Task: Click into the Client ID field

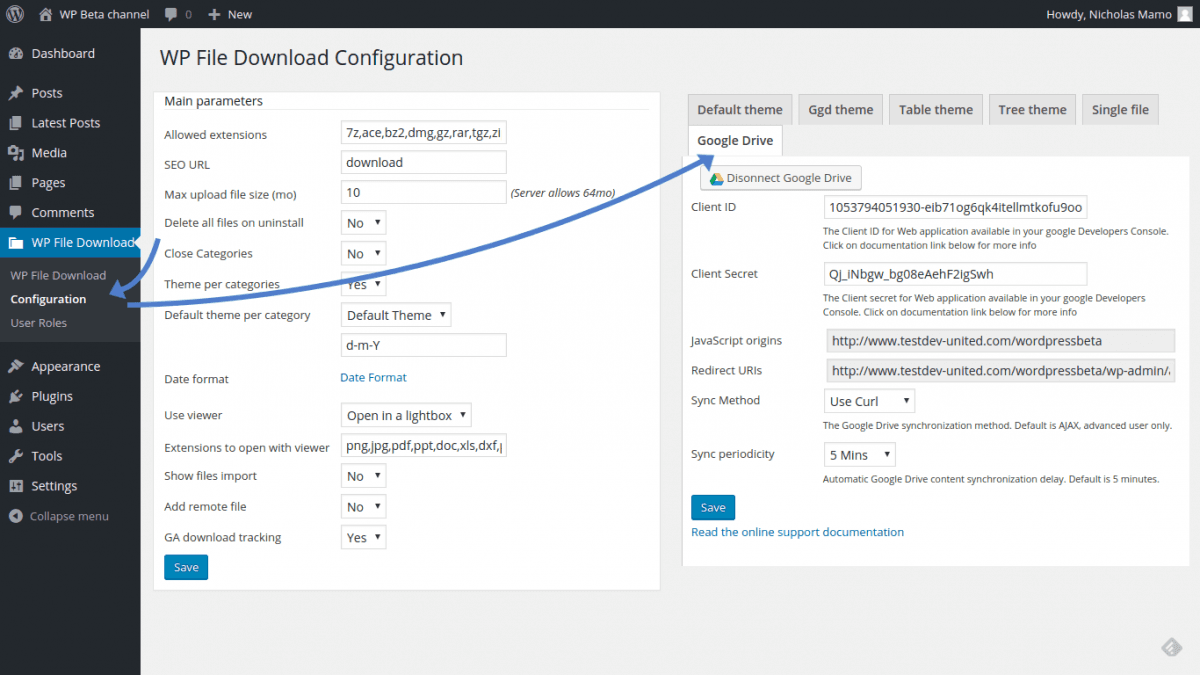Action: click(954, 208)
